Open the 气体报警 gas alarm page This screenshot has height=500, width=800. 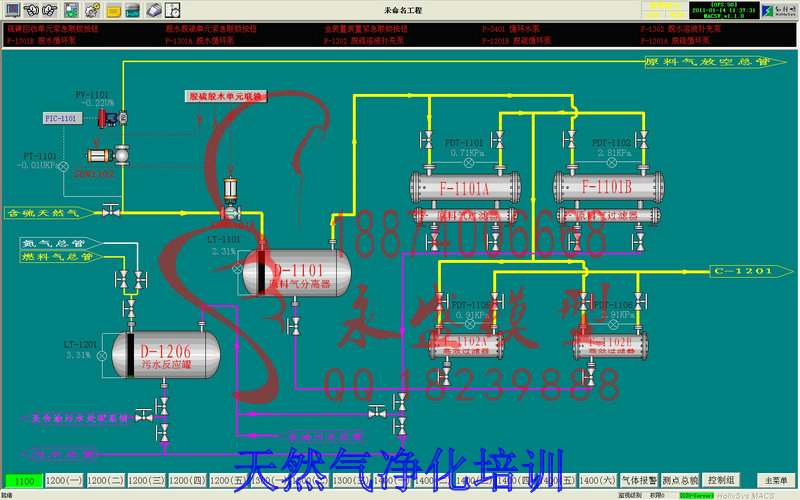coord(639,480)
